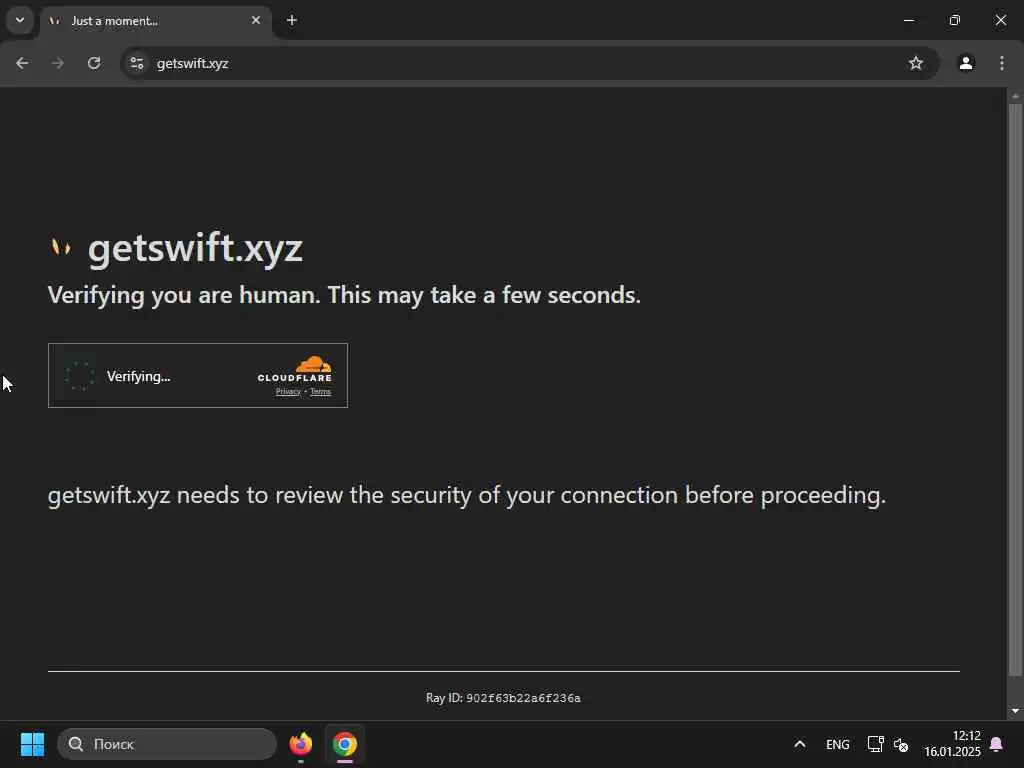Click the Cloudflare logo in widget
Screen dimensions: 1024x768
295,369
